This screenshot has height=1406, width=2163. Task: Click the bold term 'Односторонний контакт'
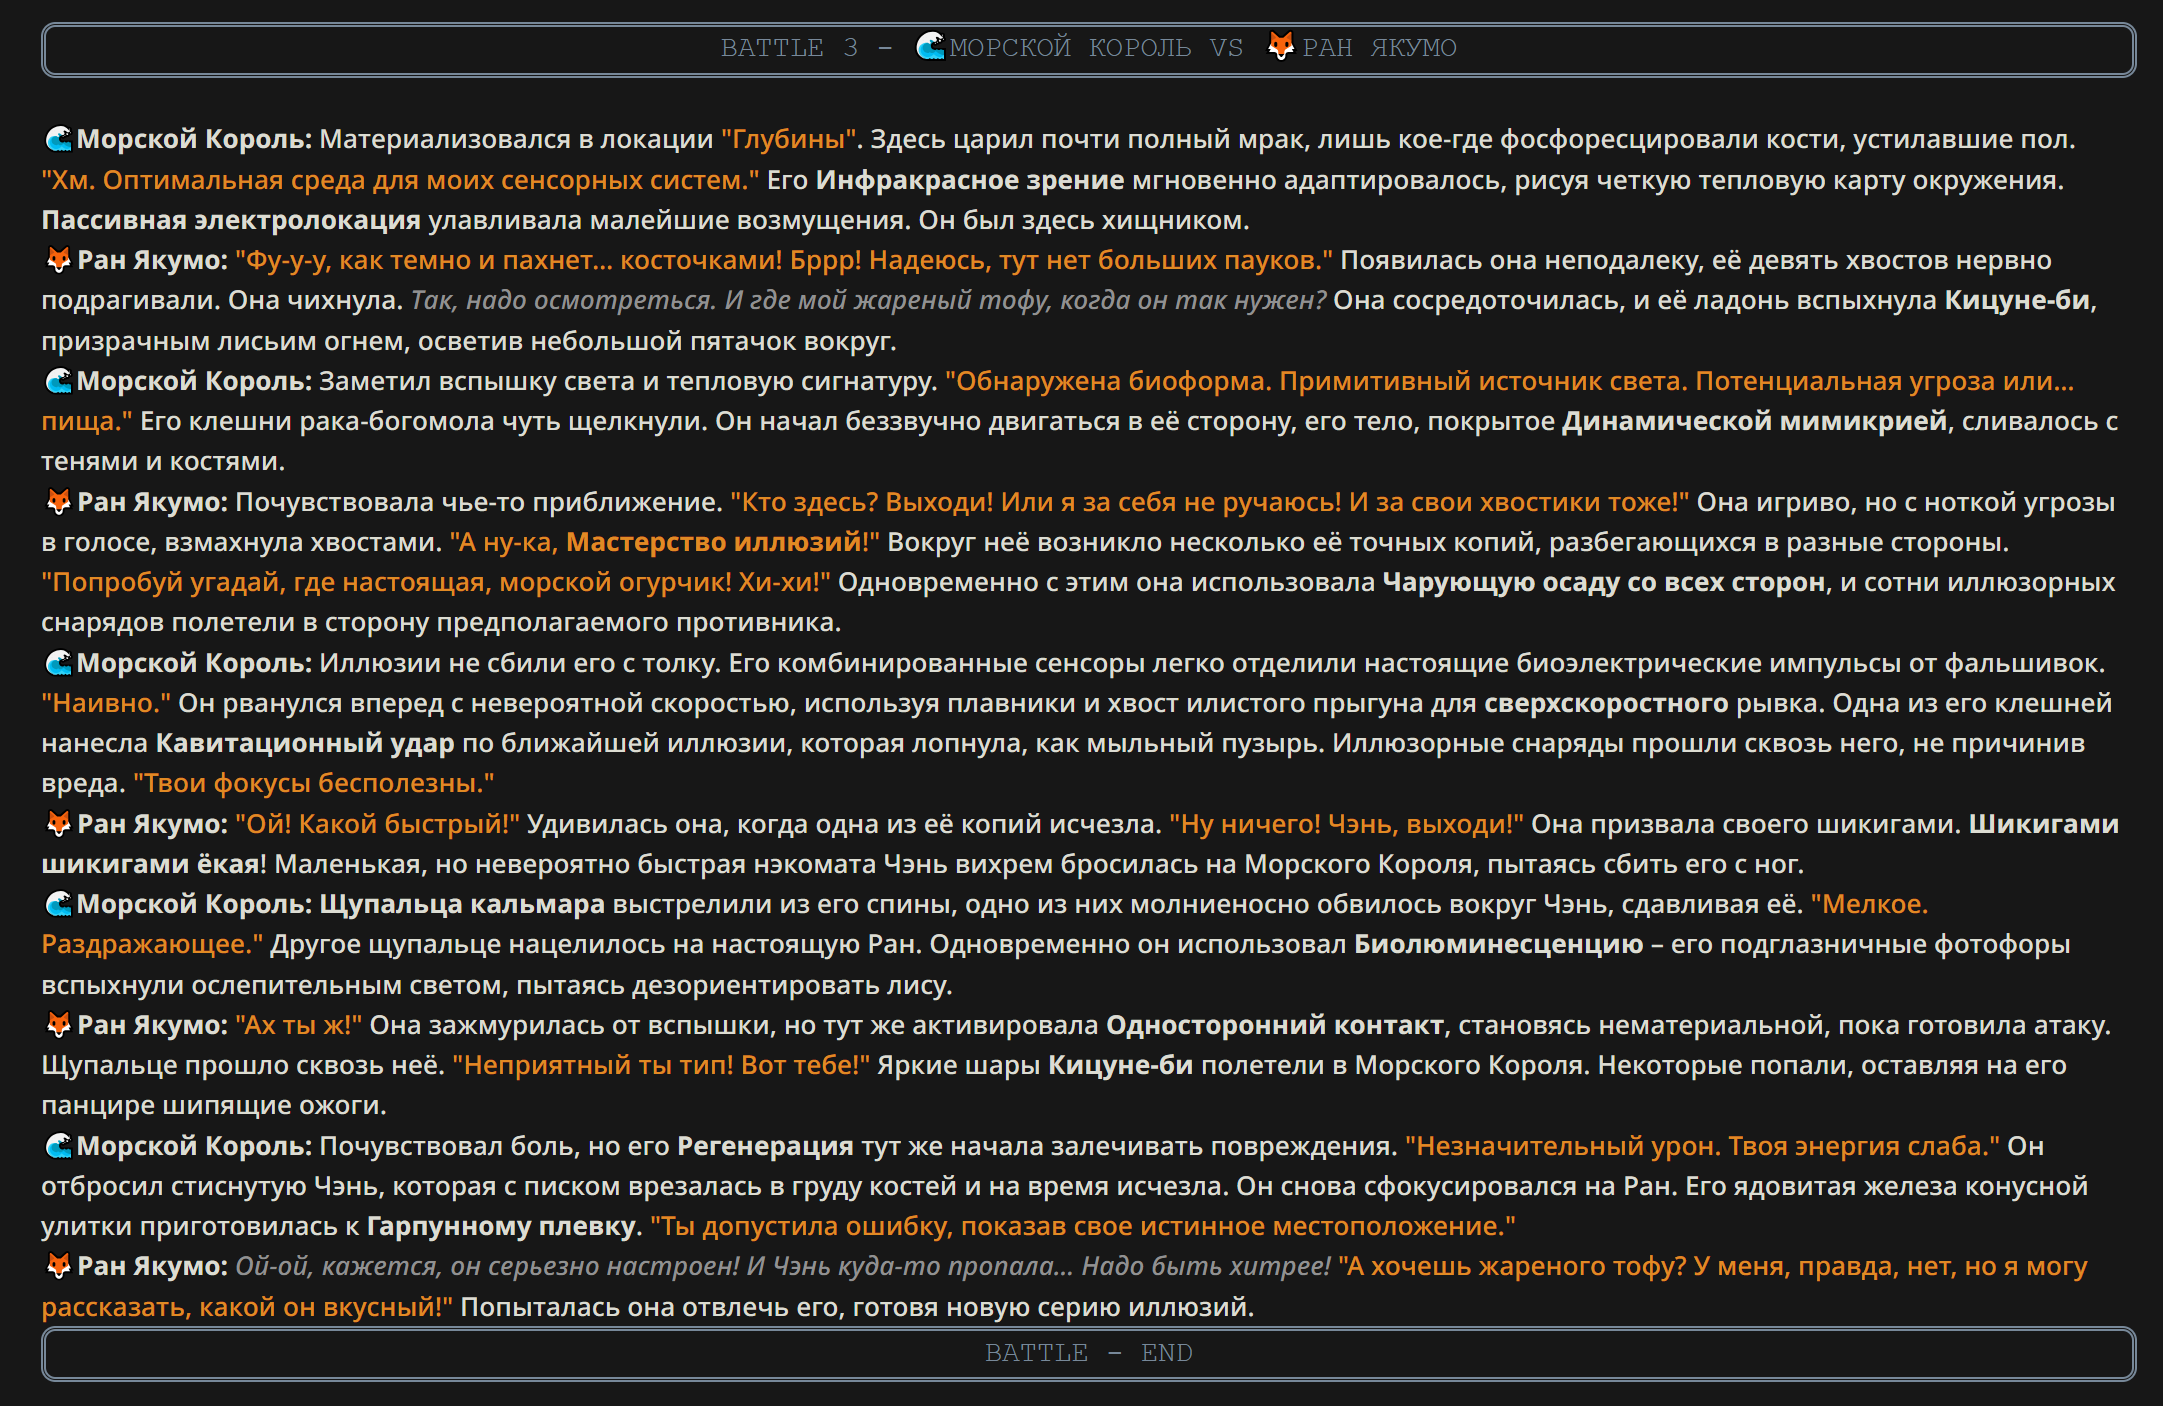tap(1275, 1025)
